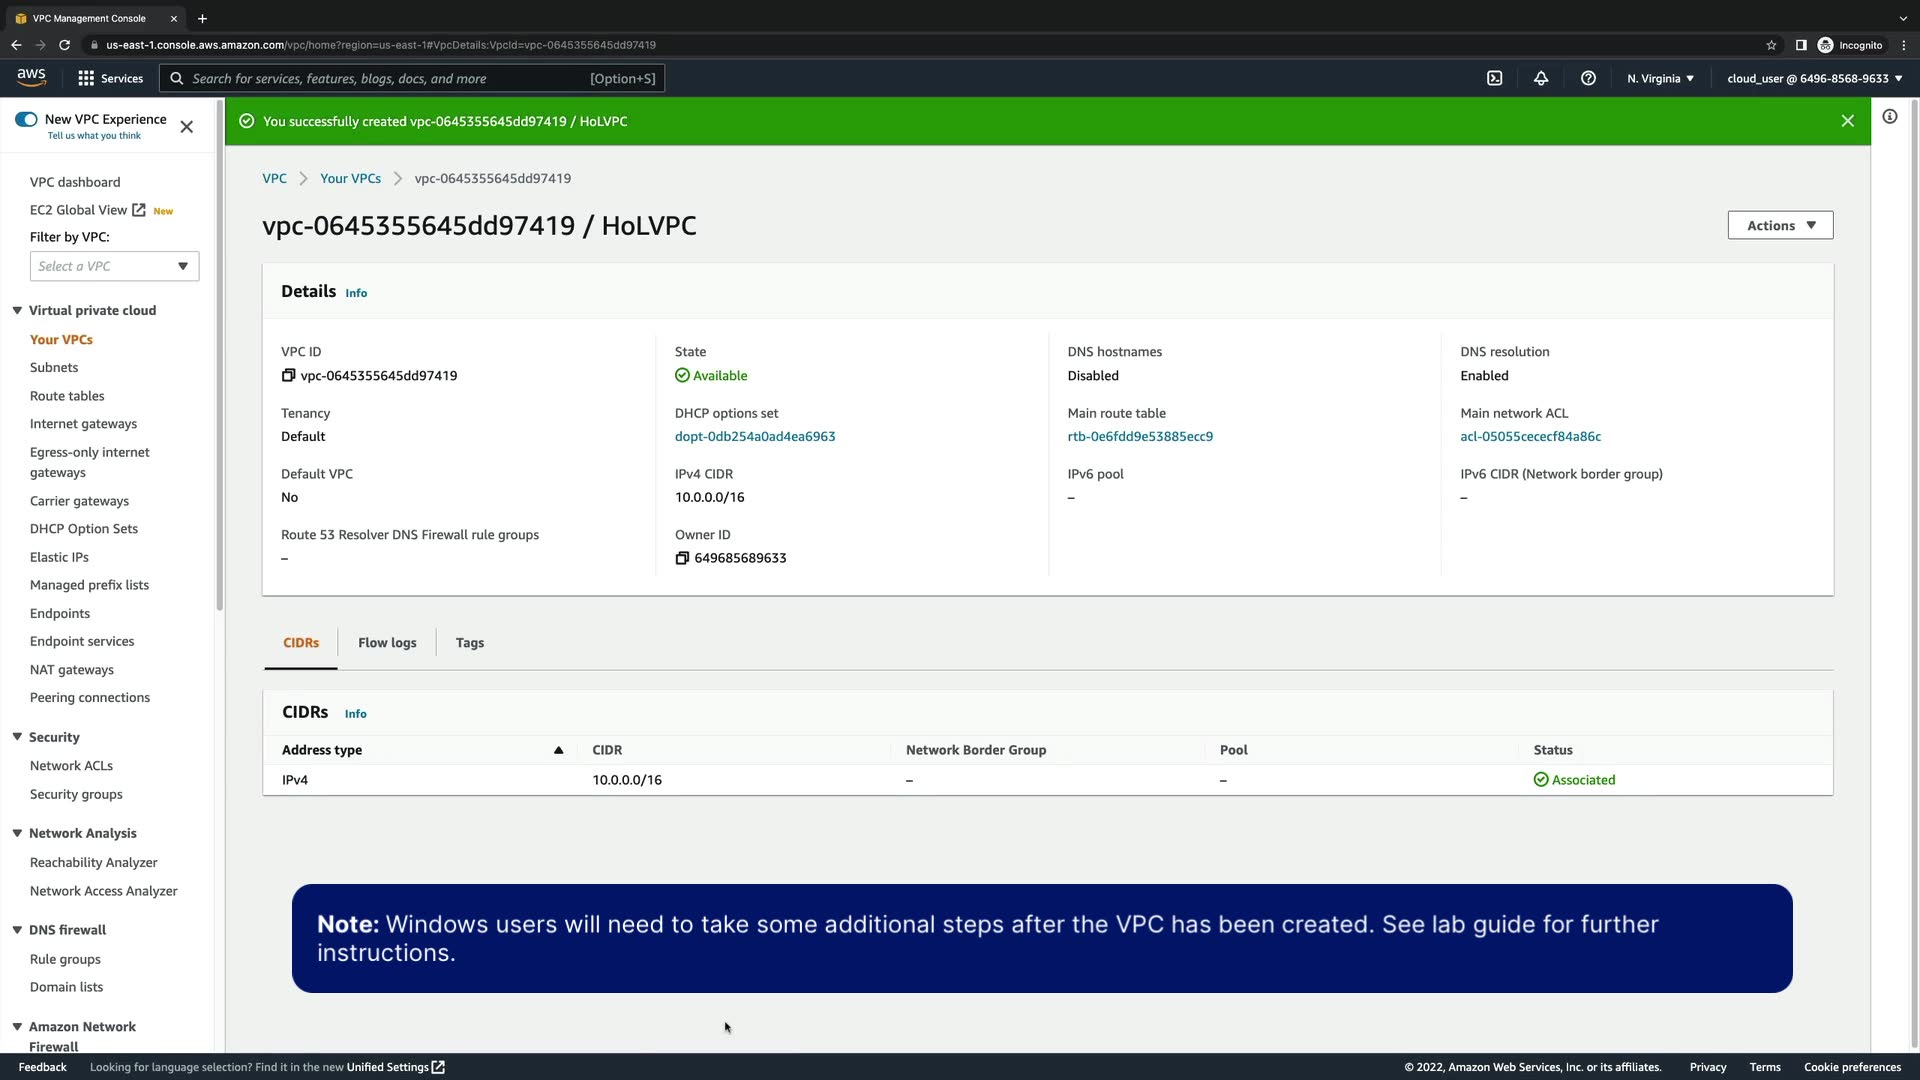Switch to the Tags tab
The height and width of the screenshot is (1080, 1920).
click(469, 643)
